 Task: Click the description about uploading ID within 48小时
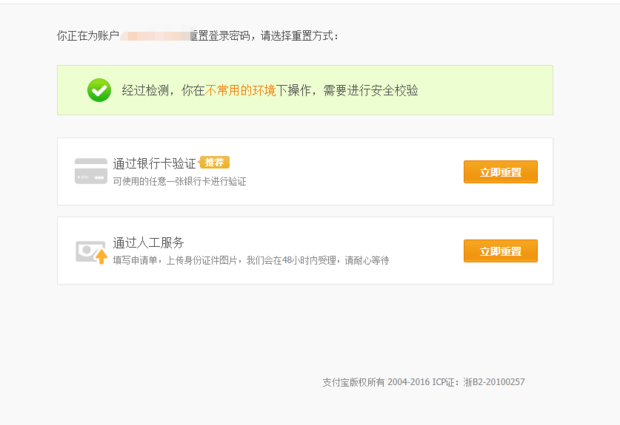click(251, 261)
